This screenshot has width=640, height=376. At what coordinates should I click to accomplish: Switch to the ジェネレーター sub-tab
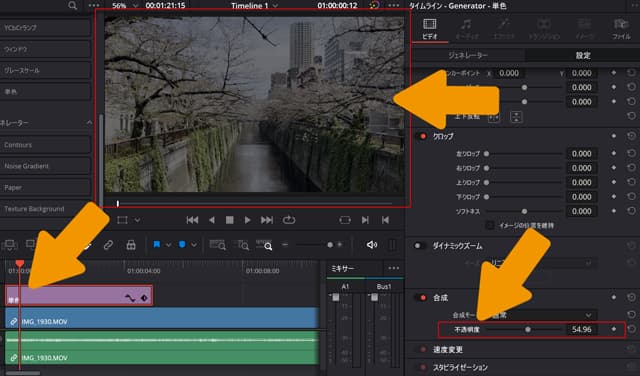(x=468, y=55)
